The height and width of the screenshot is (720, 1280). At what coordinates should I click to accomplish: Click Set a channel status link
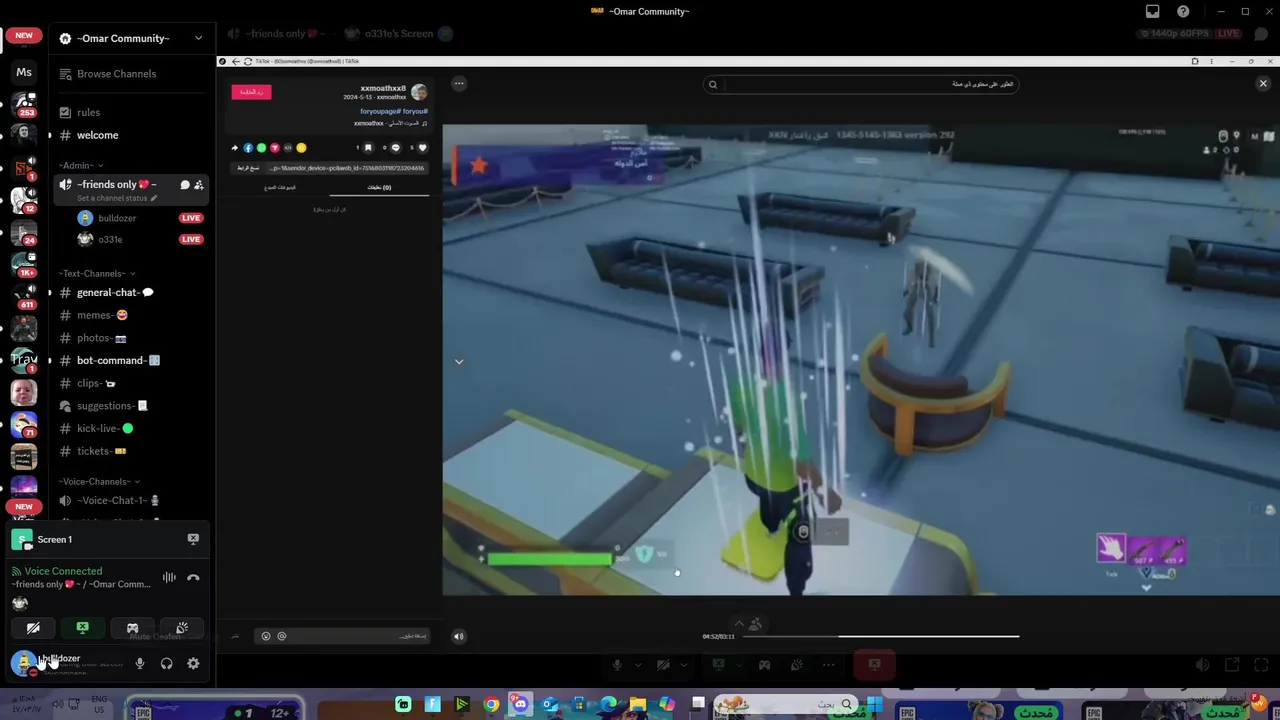click(x=117, y=198)
